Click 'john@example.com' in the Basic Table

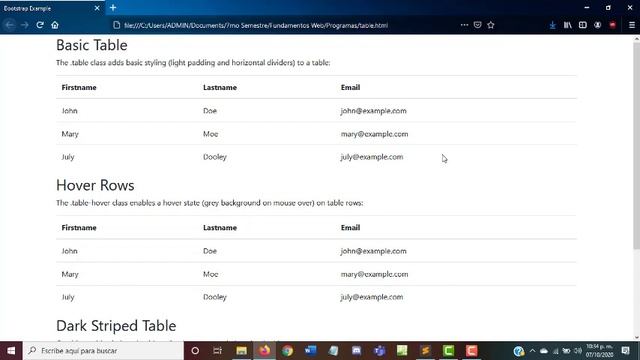(x=373, y=111)
